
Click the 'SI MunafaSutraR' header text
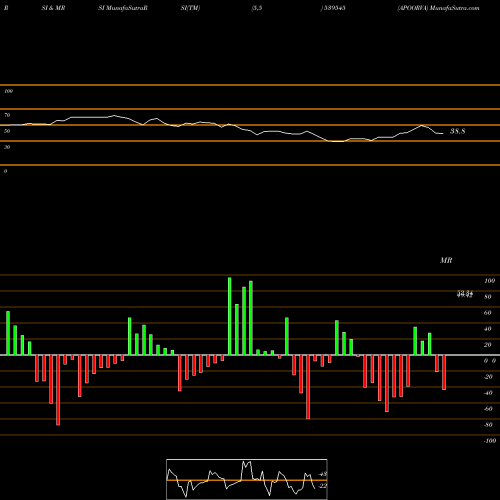tap(123, 8)
